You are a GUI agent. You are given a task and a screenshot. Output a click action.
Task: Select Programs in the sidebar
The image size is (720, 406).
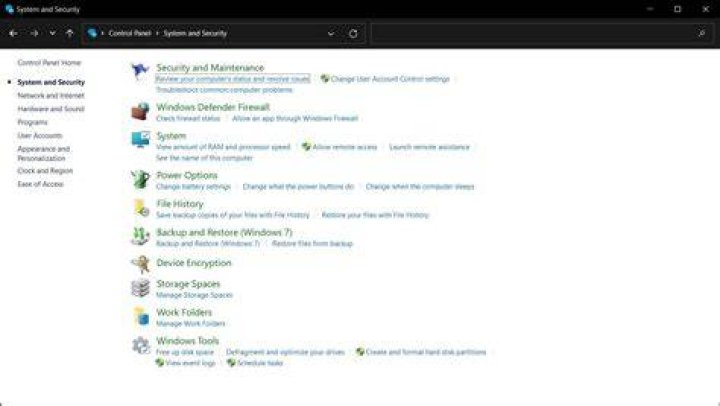tap(33, 122)
